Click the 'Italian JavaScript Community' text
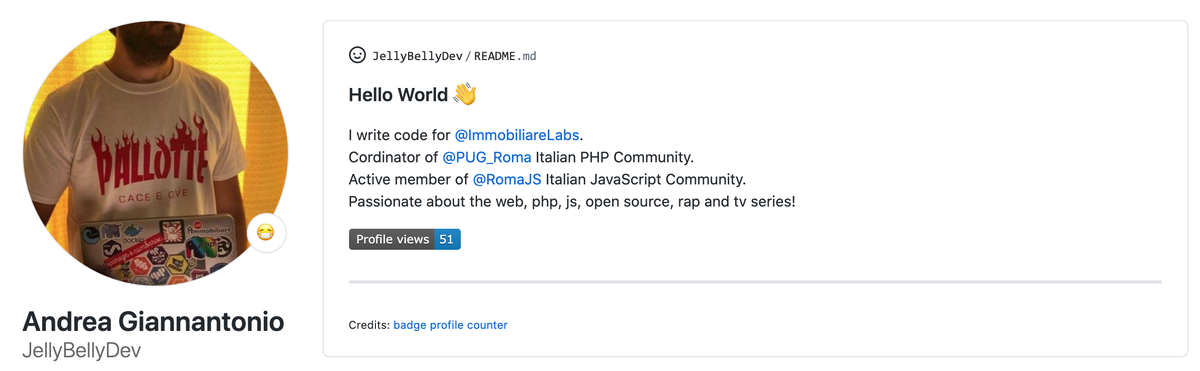This screenshot has width=1200, height=371. point(646,180)
